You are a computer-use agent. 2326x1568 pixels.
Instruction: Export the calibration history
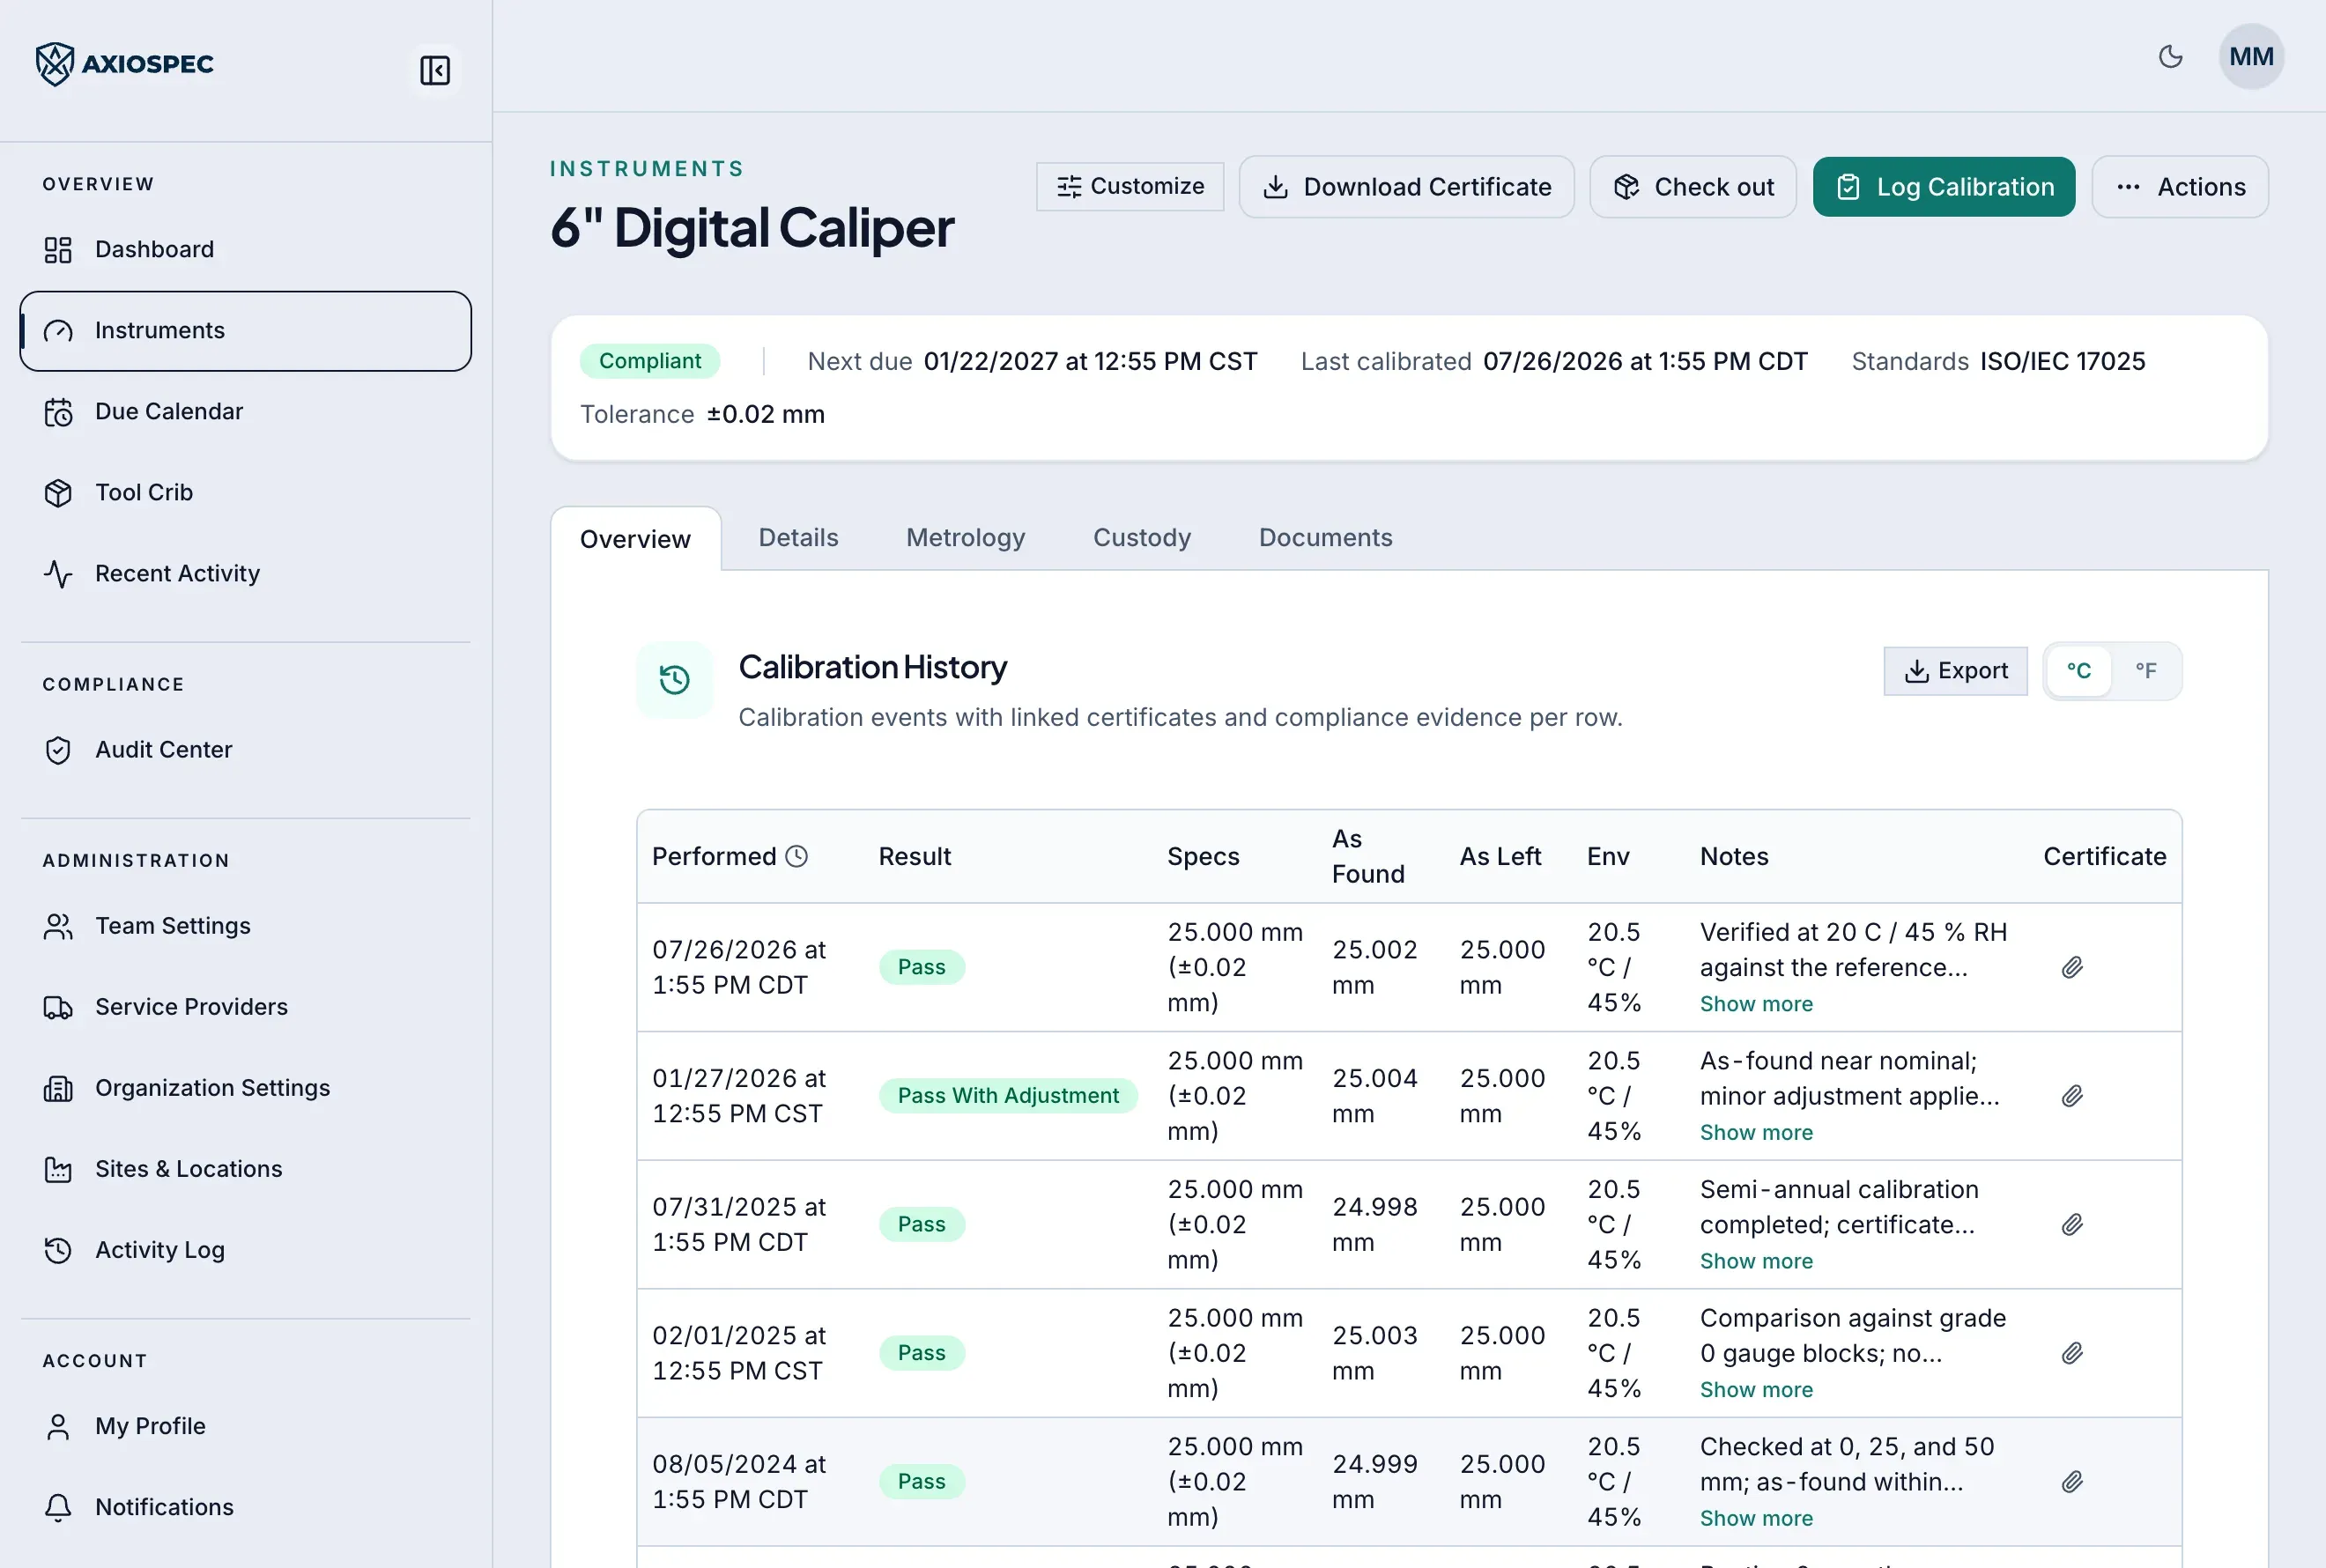(1955, 671)
